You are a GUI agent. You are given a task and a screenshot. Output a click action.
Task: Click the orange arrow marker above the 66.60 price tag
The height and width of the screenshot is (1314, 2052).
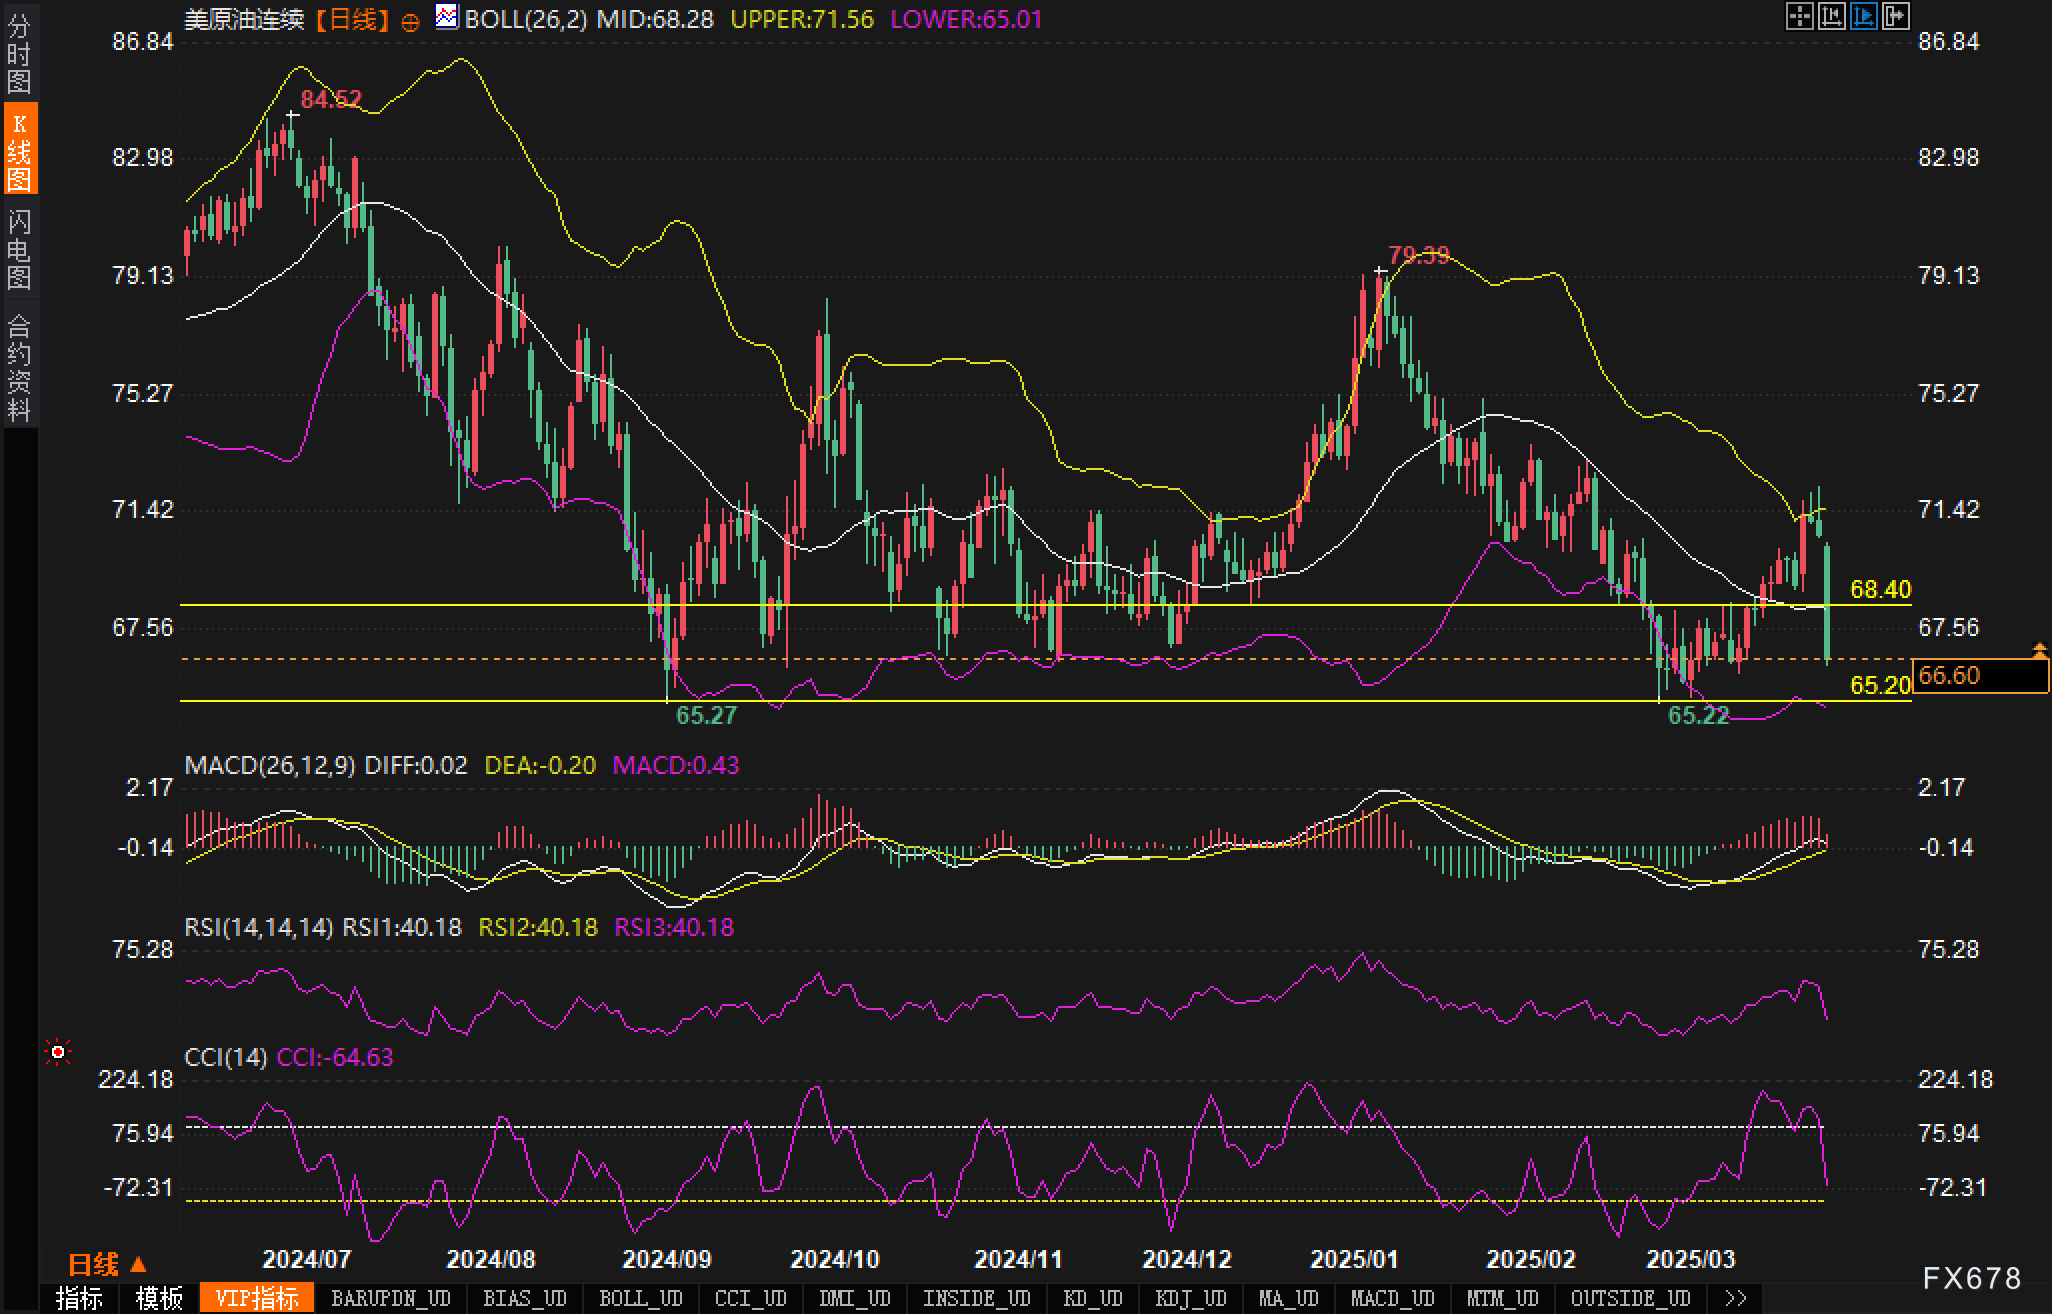point(2039,651)
